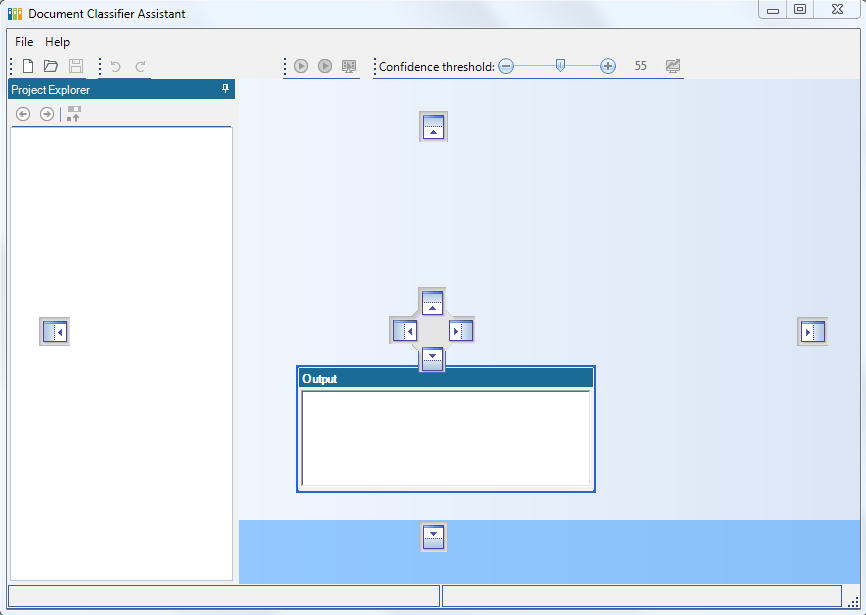Image resolution: width=866 pixels, height=615 pixels.
Task: Click the bottom docking indicator above the status bar
Action: click(x=433, y=537)
